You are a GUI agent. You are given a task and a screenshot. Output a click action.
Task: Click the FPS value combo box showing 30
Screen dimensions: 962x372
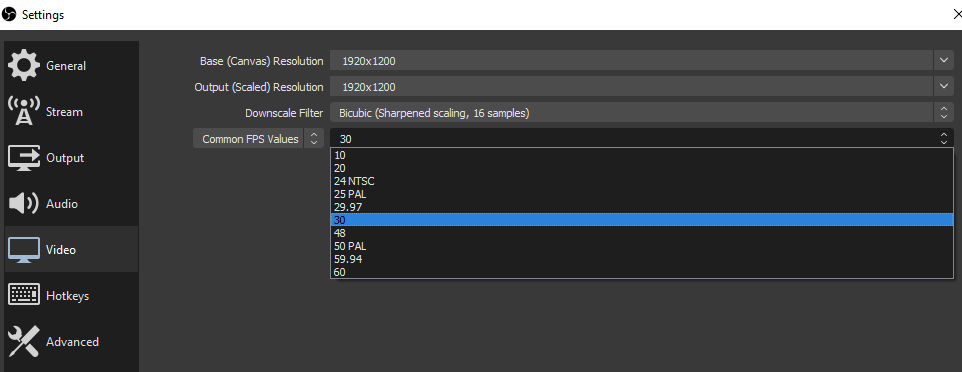pyautogui.click(x=642, y=139)
